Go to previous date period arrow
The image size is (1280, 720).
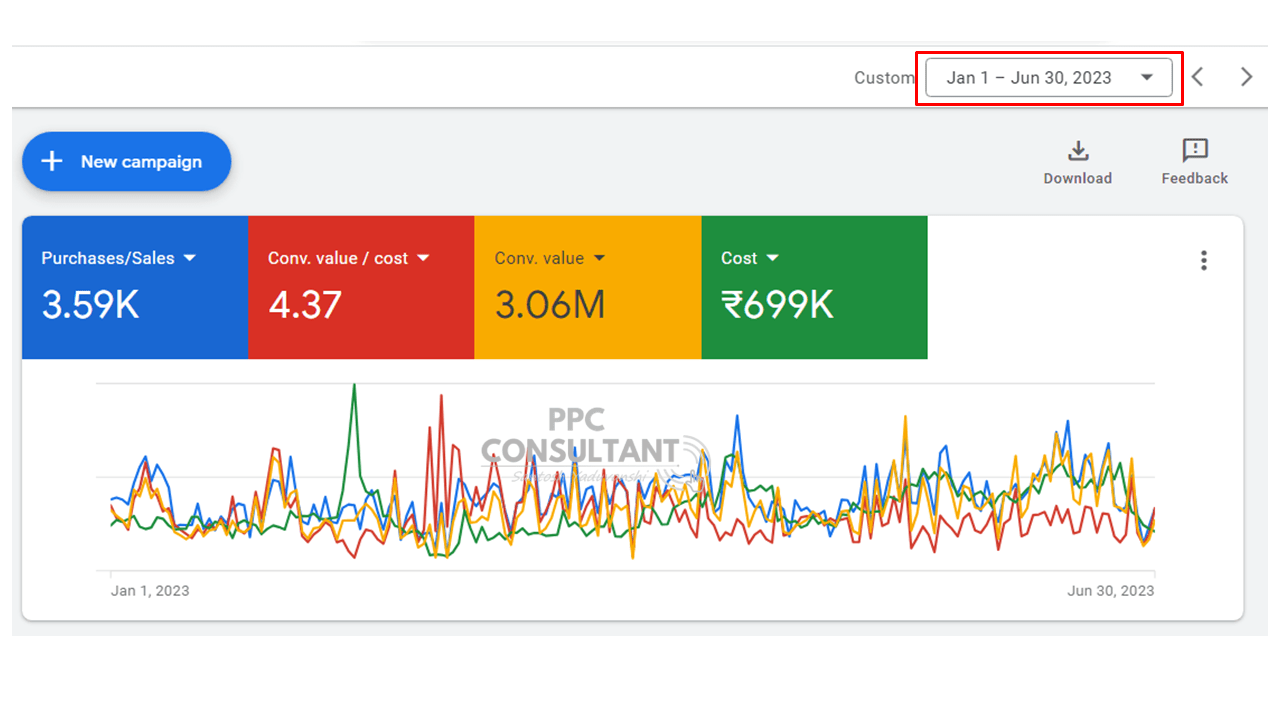(1198, 77)
